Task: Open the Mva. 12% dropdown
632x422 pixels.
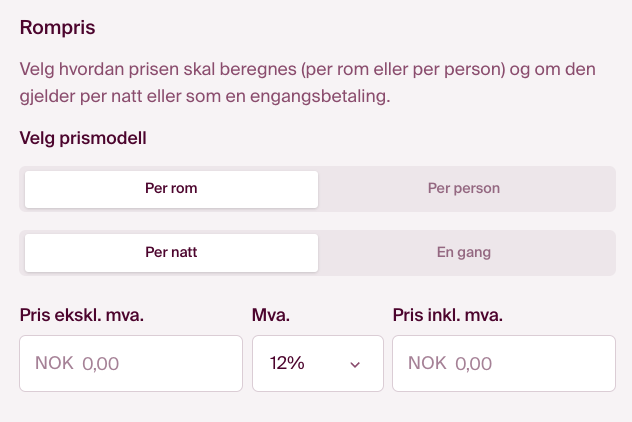Action: (317, 363)
